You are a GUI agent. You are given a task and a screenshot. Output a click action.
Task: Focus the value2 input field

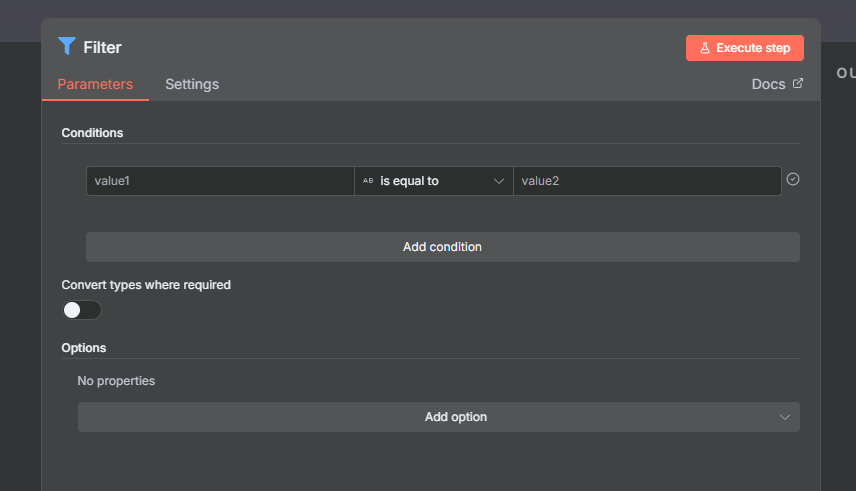pos(646,181)
